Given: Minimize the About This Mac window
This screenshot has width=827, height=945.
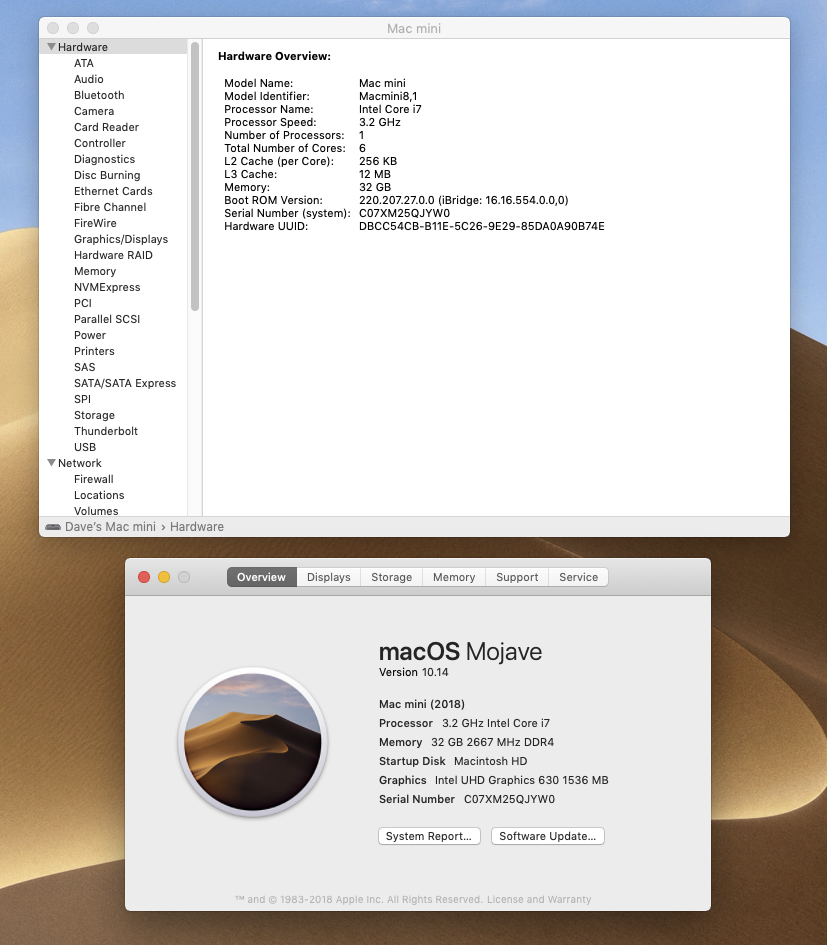Looking at the screenshot, I should [164, 577].
